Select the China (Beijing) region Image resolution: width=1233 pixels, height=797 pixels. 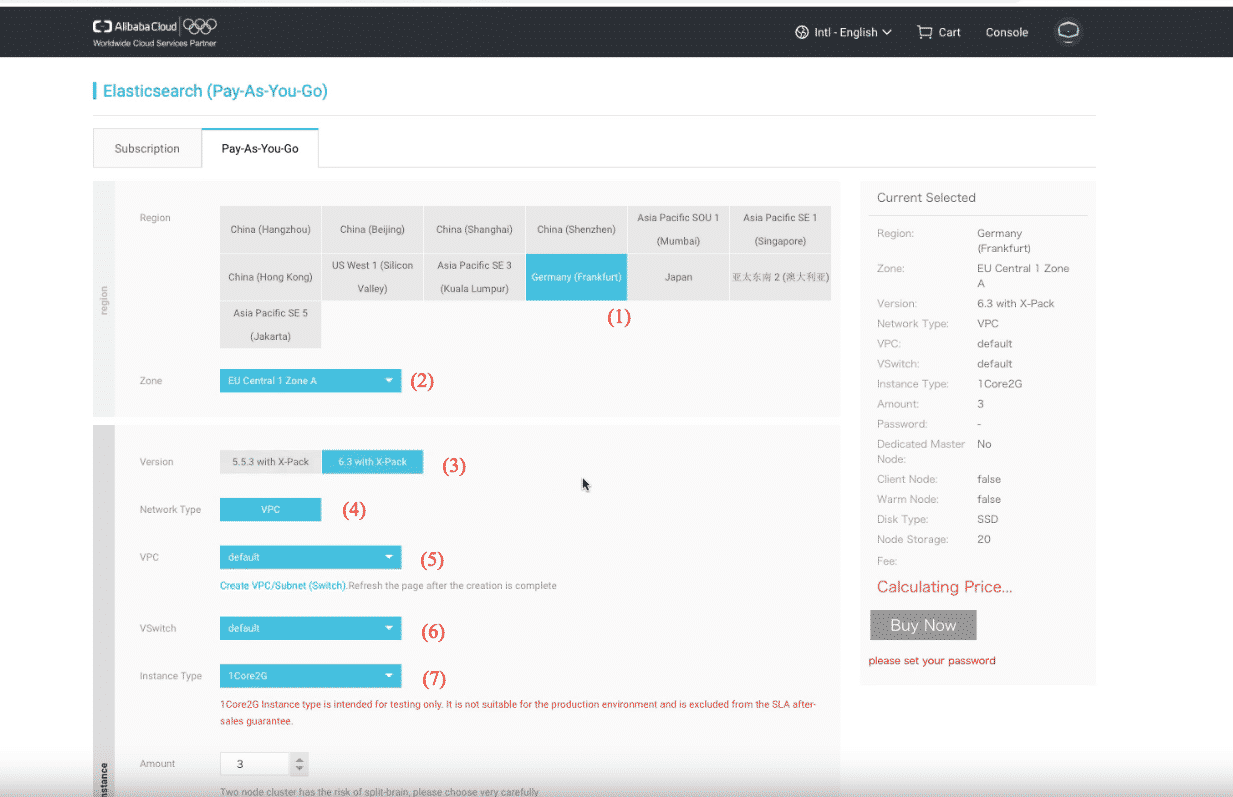pos(372,229)
